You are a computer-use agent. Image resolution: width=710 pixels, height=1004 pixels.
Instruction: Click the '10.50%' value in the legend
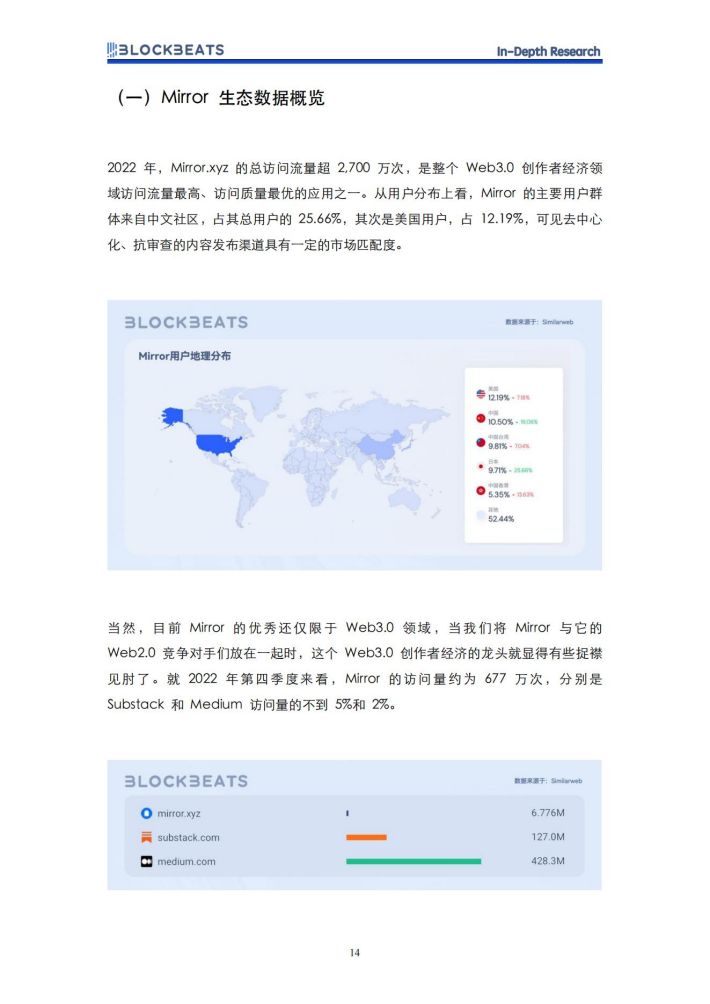pyautogui.click(x=501, y=422)
